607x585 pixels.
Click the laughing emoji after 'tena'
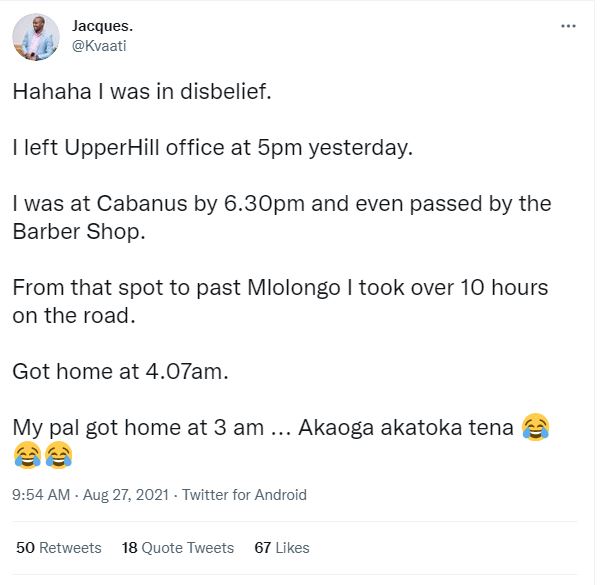pos(535,427)
